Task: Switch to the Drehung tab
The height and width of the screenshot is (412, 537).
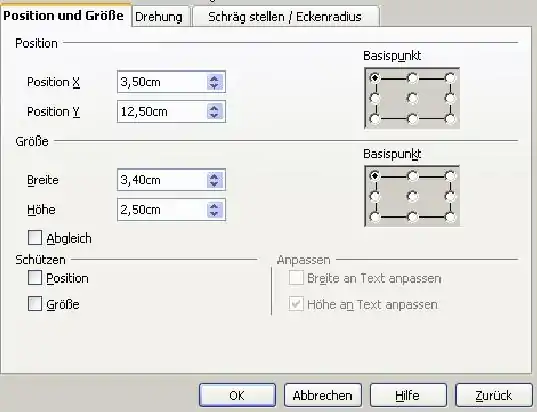Action: pyautogui.click(x=159, y=17)
